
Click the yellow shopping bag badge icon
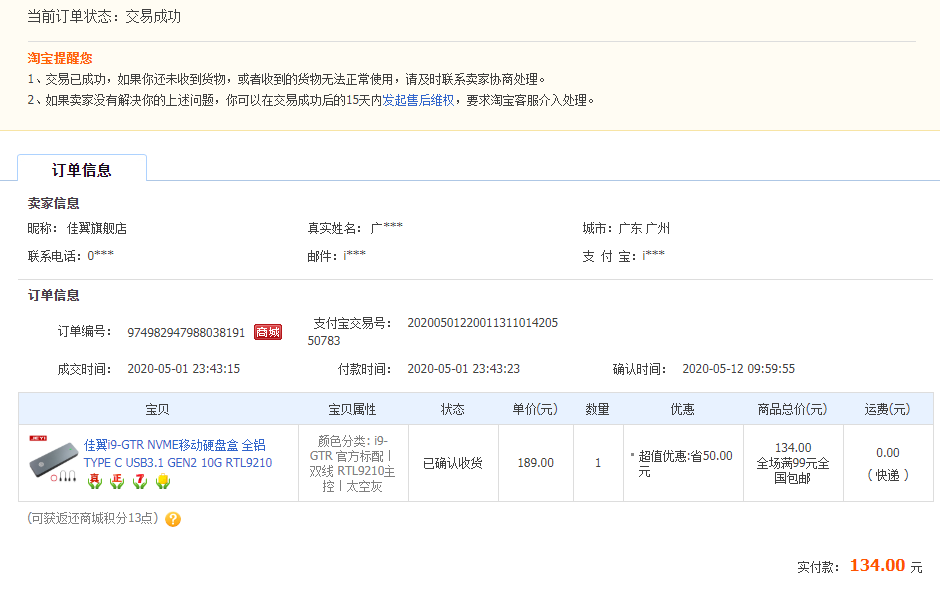[163, 481]
